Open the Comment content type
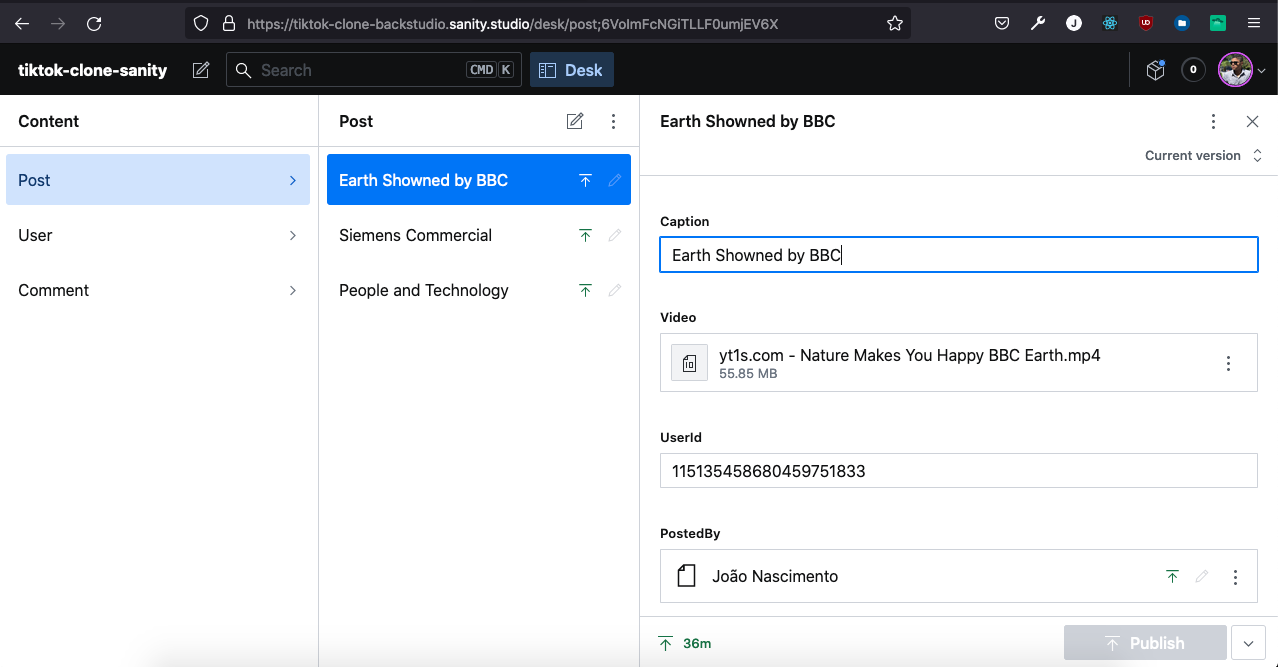The height and width of the screenshot is (667, 1278). (158, 290)
